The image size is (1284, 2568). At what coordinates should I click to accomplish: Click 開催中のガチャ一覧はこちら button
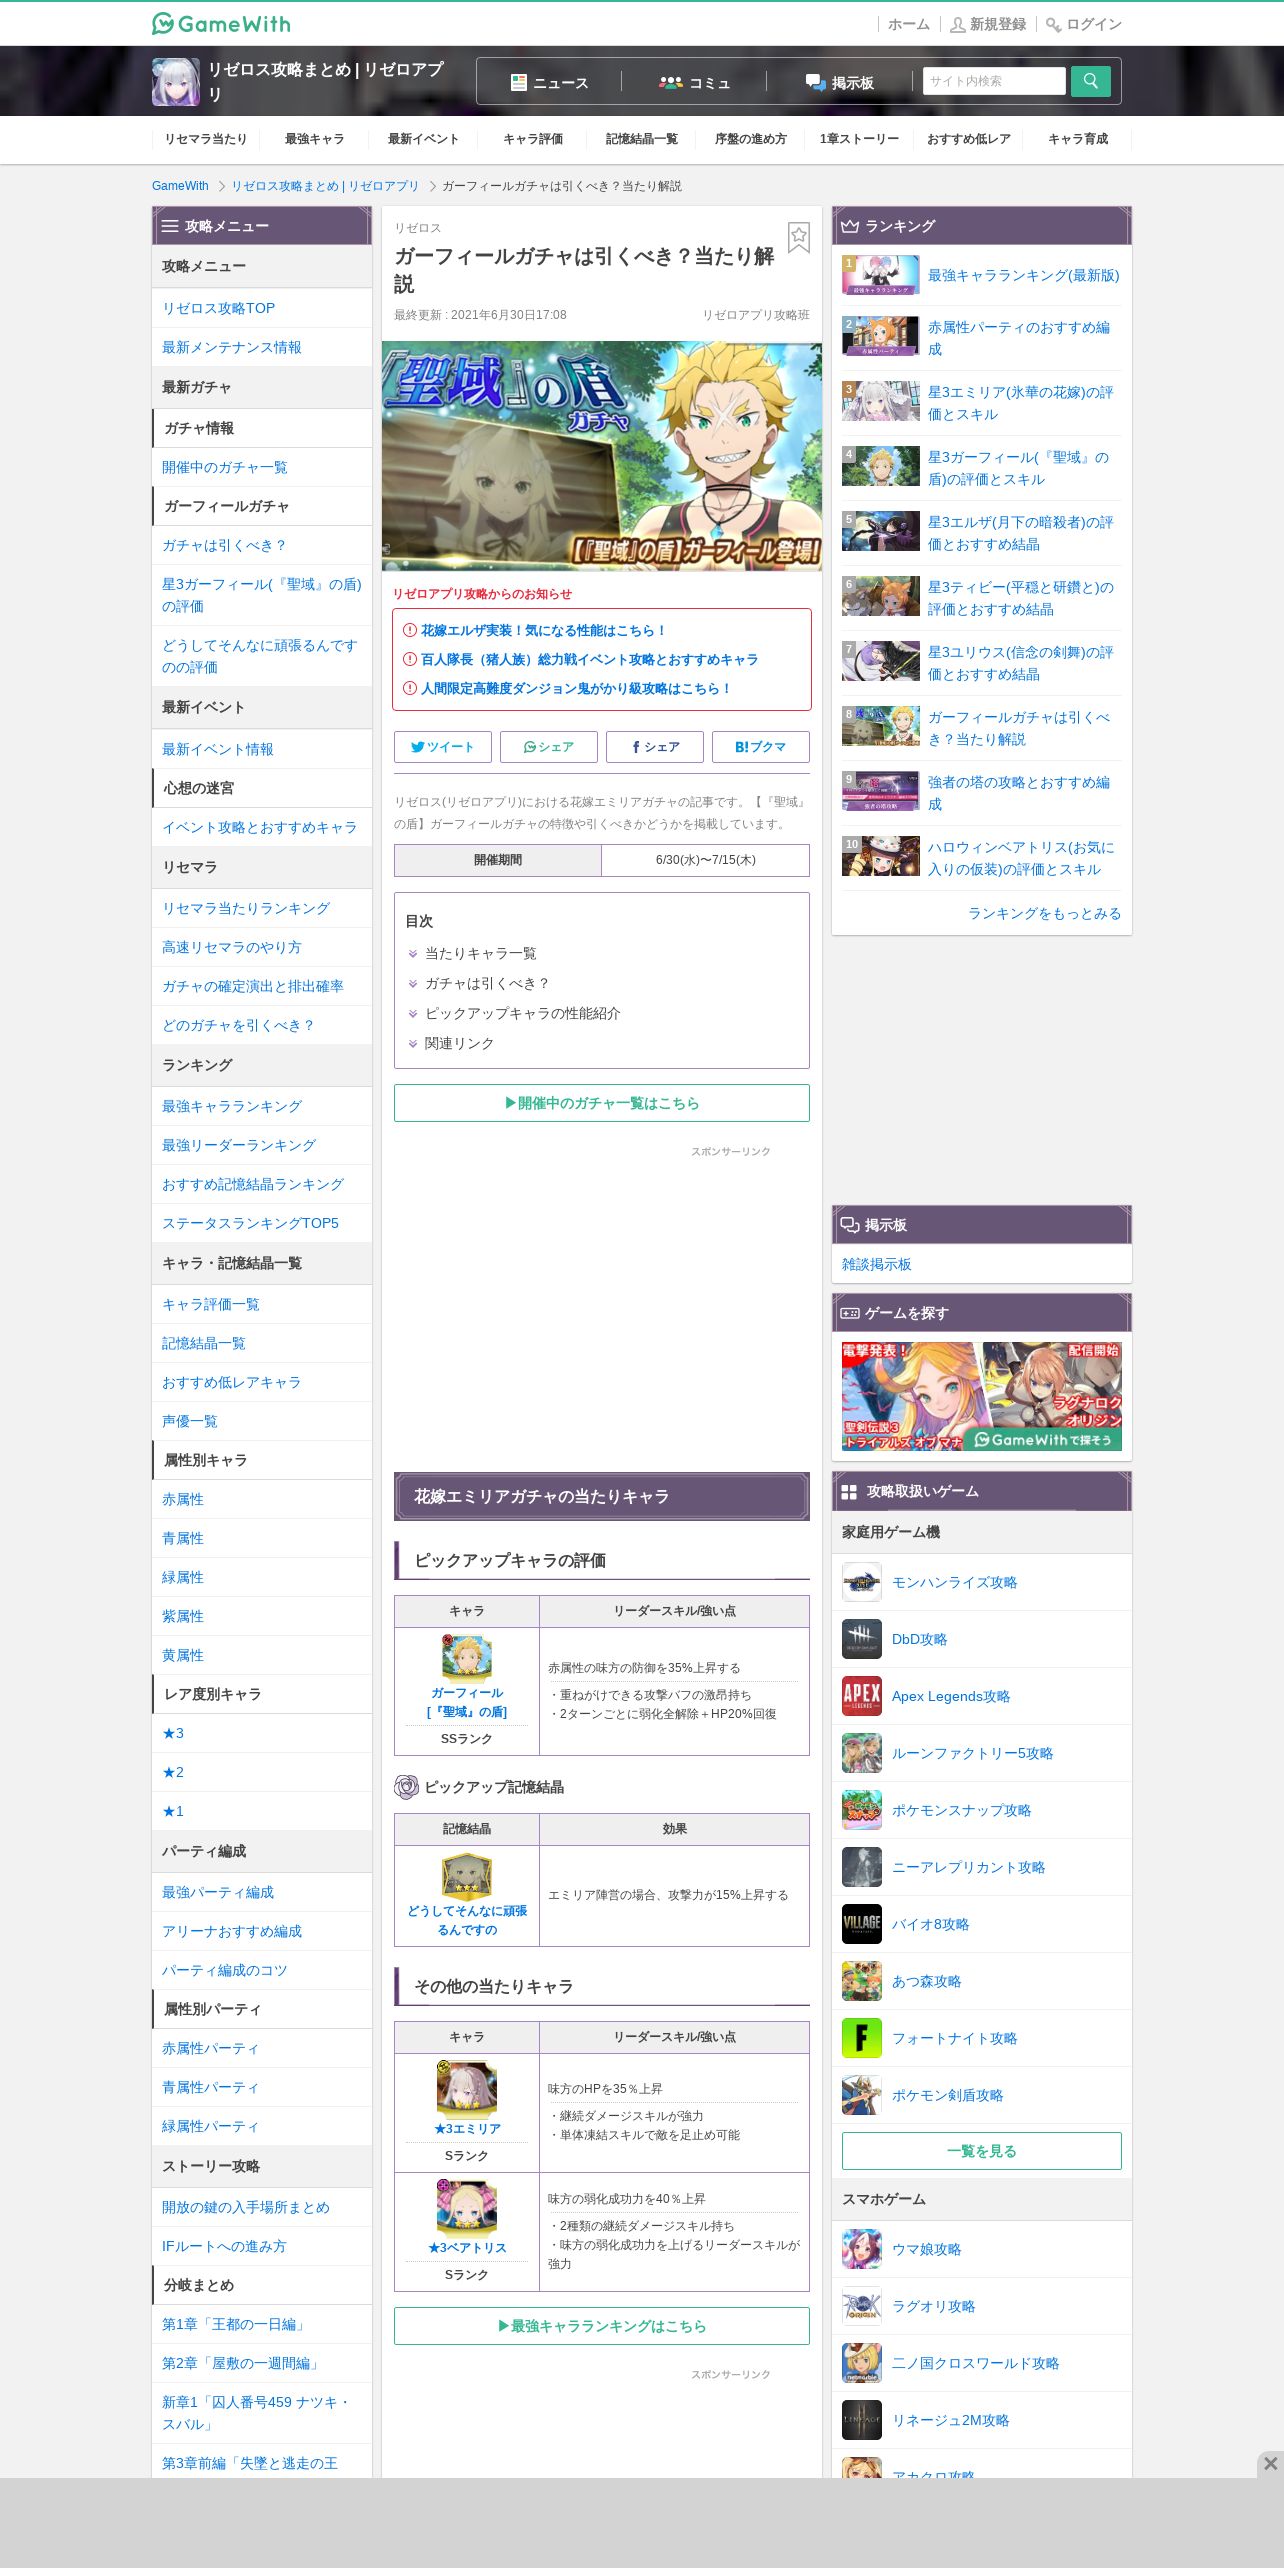(602, 1103)
